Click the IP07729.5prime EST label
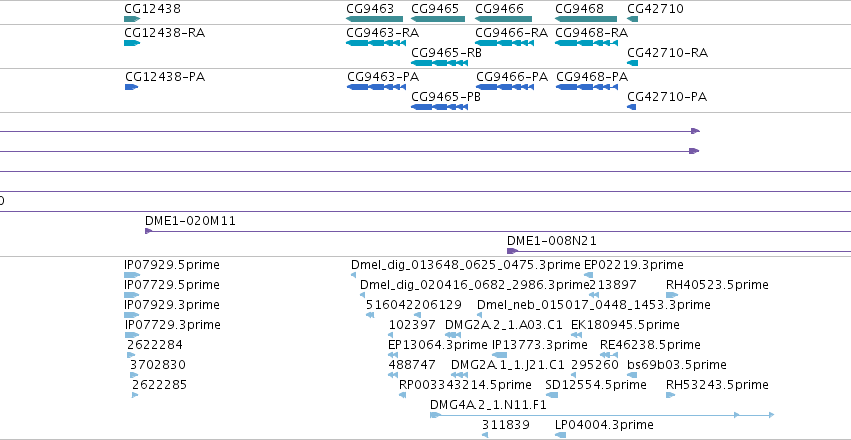The width and height of the screenshot is (851, 440). pyautogui.click(x=172, y=285)
